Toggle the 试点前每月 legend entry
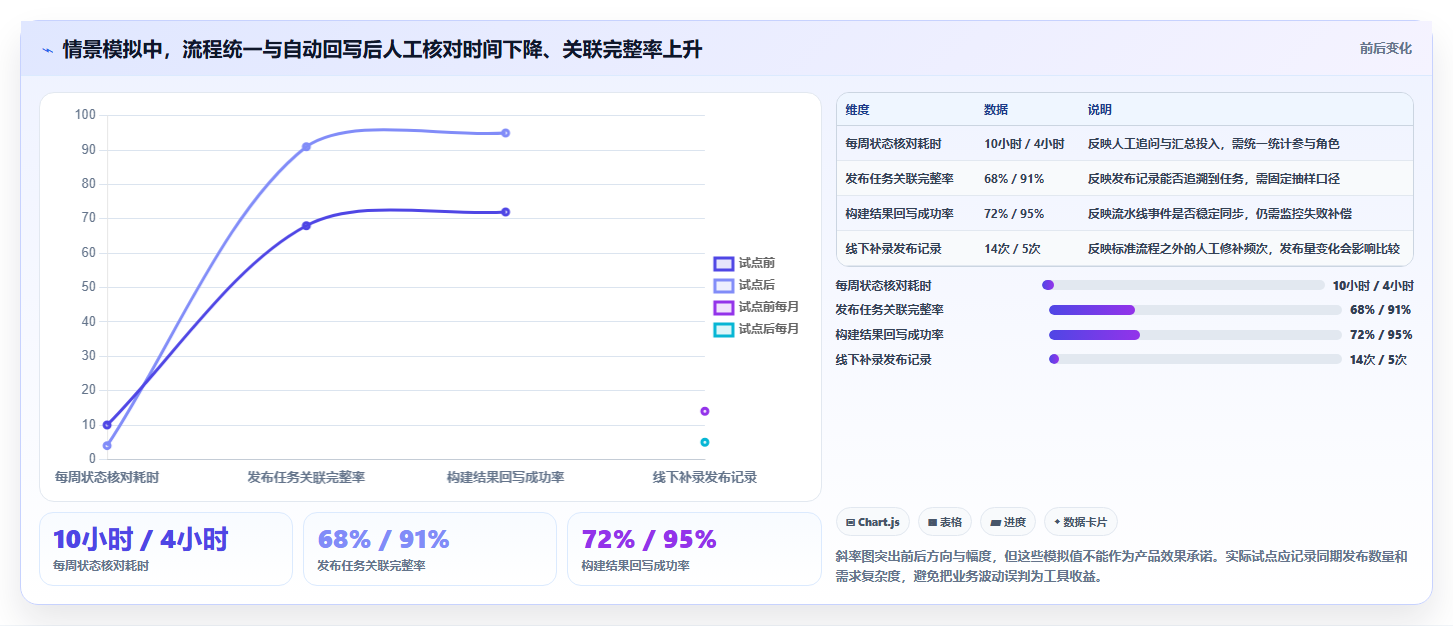Screen dimensions: 1453x626 point(756,307)
